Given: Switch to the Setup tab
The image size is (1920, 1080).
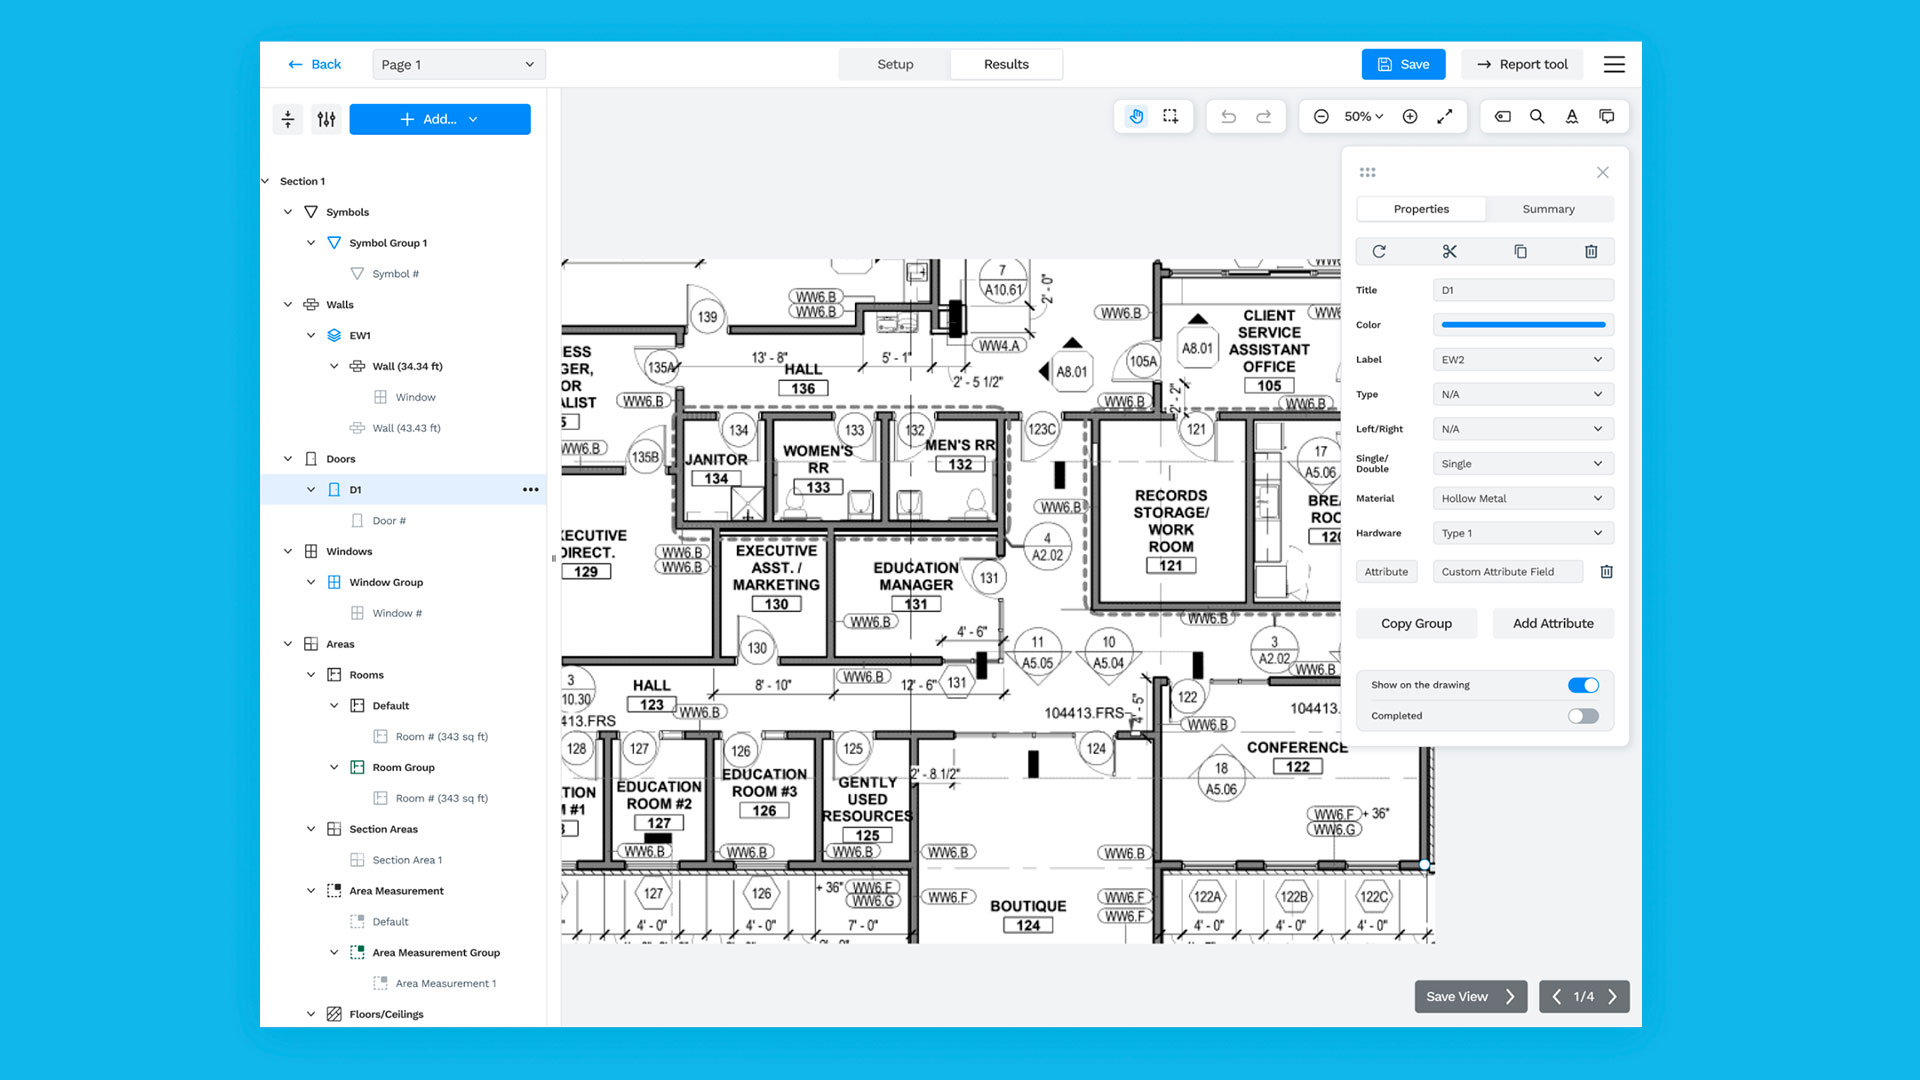Looking at the screenshot, I should (x=895, y=64).
